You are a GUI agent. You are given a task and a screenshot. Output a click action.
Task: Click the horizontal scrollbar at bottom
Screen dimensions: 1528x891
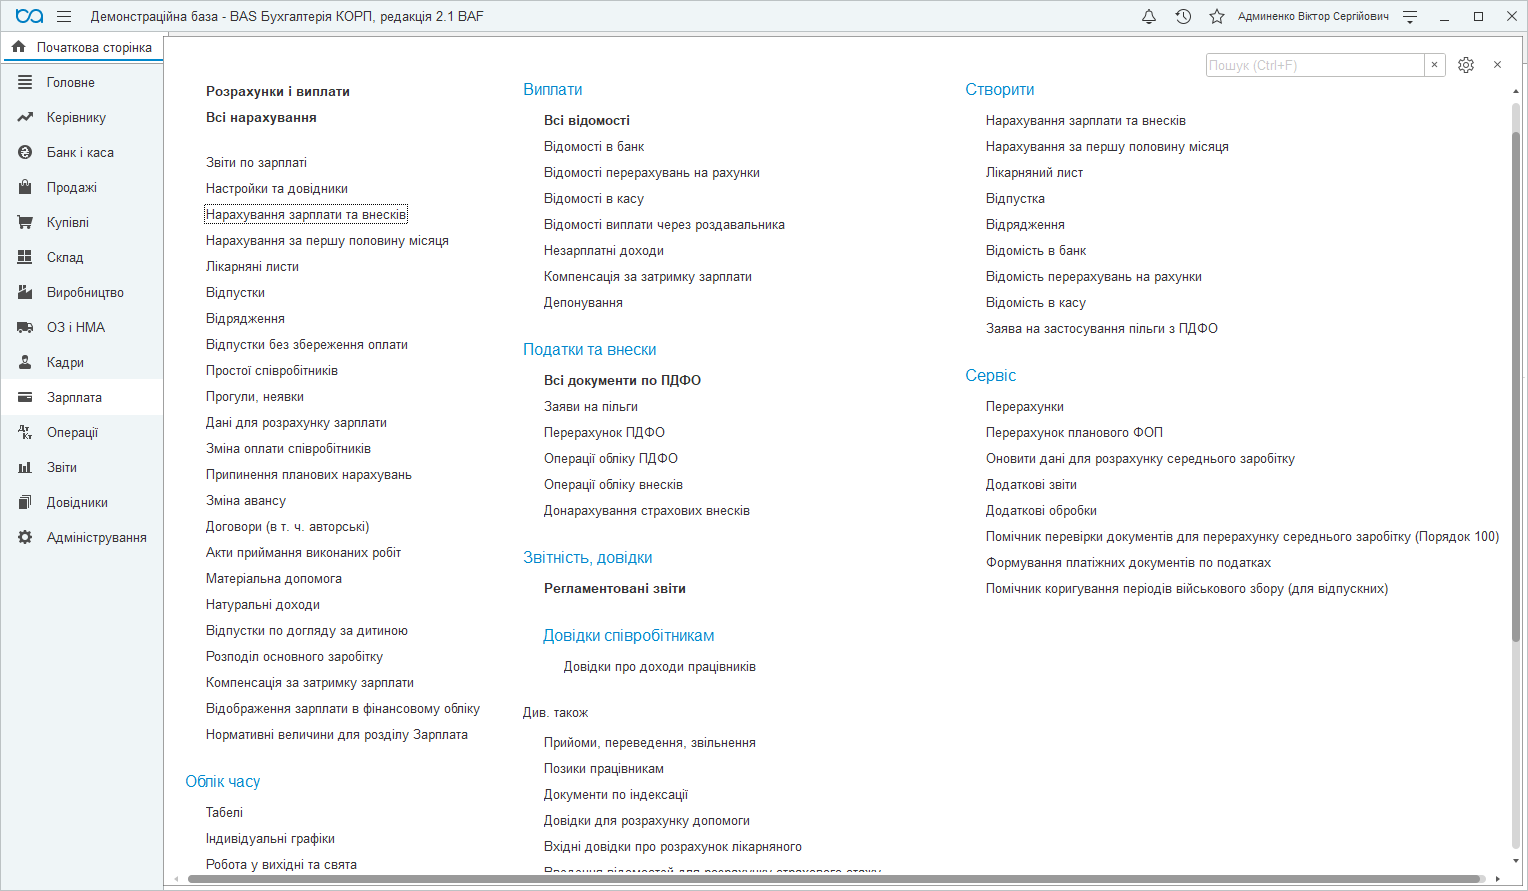tap(834, 879)
